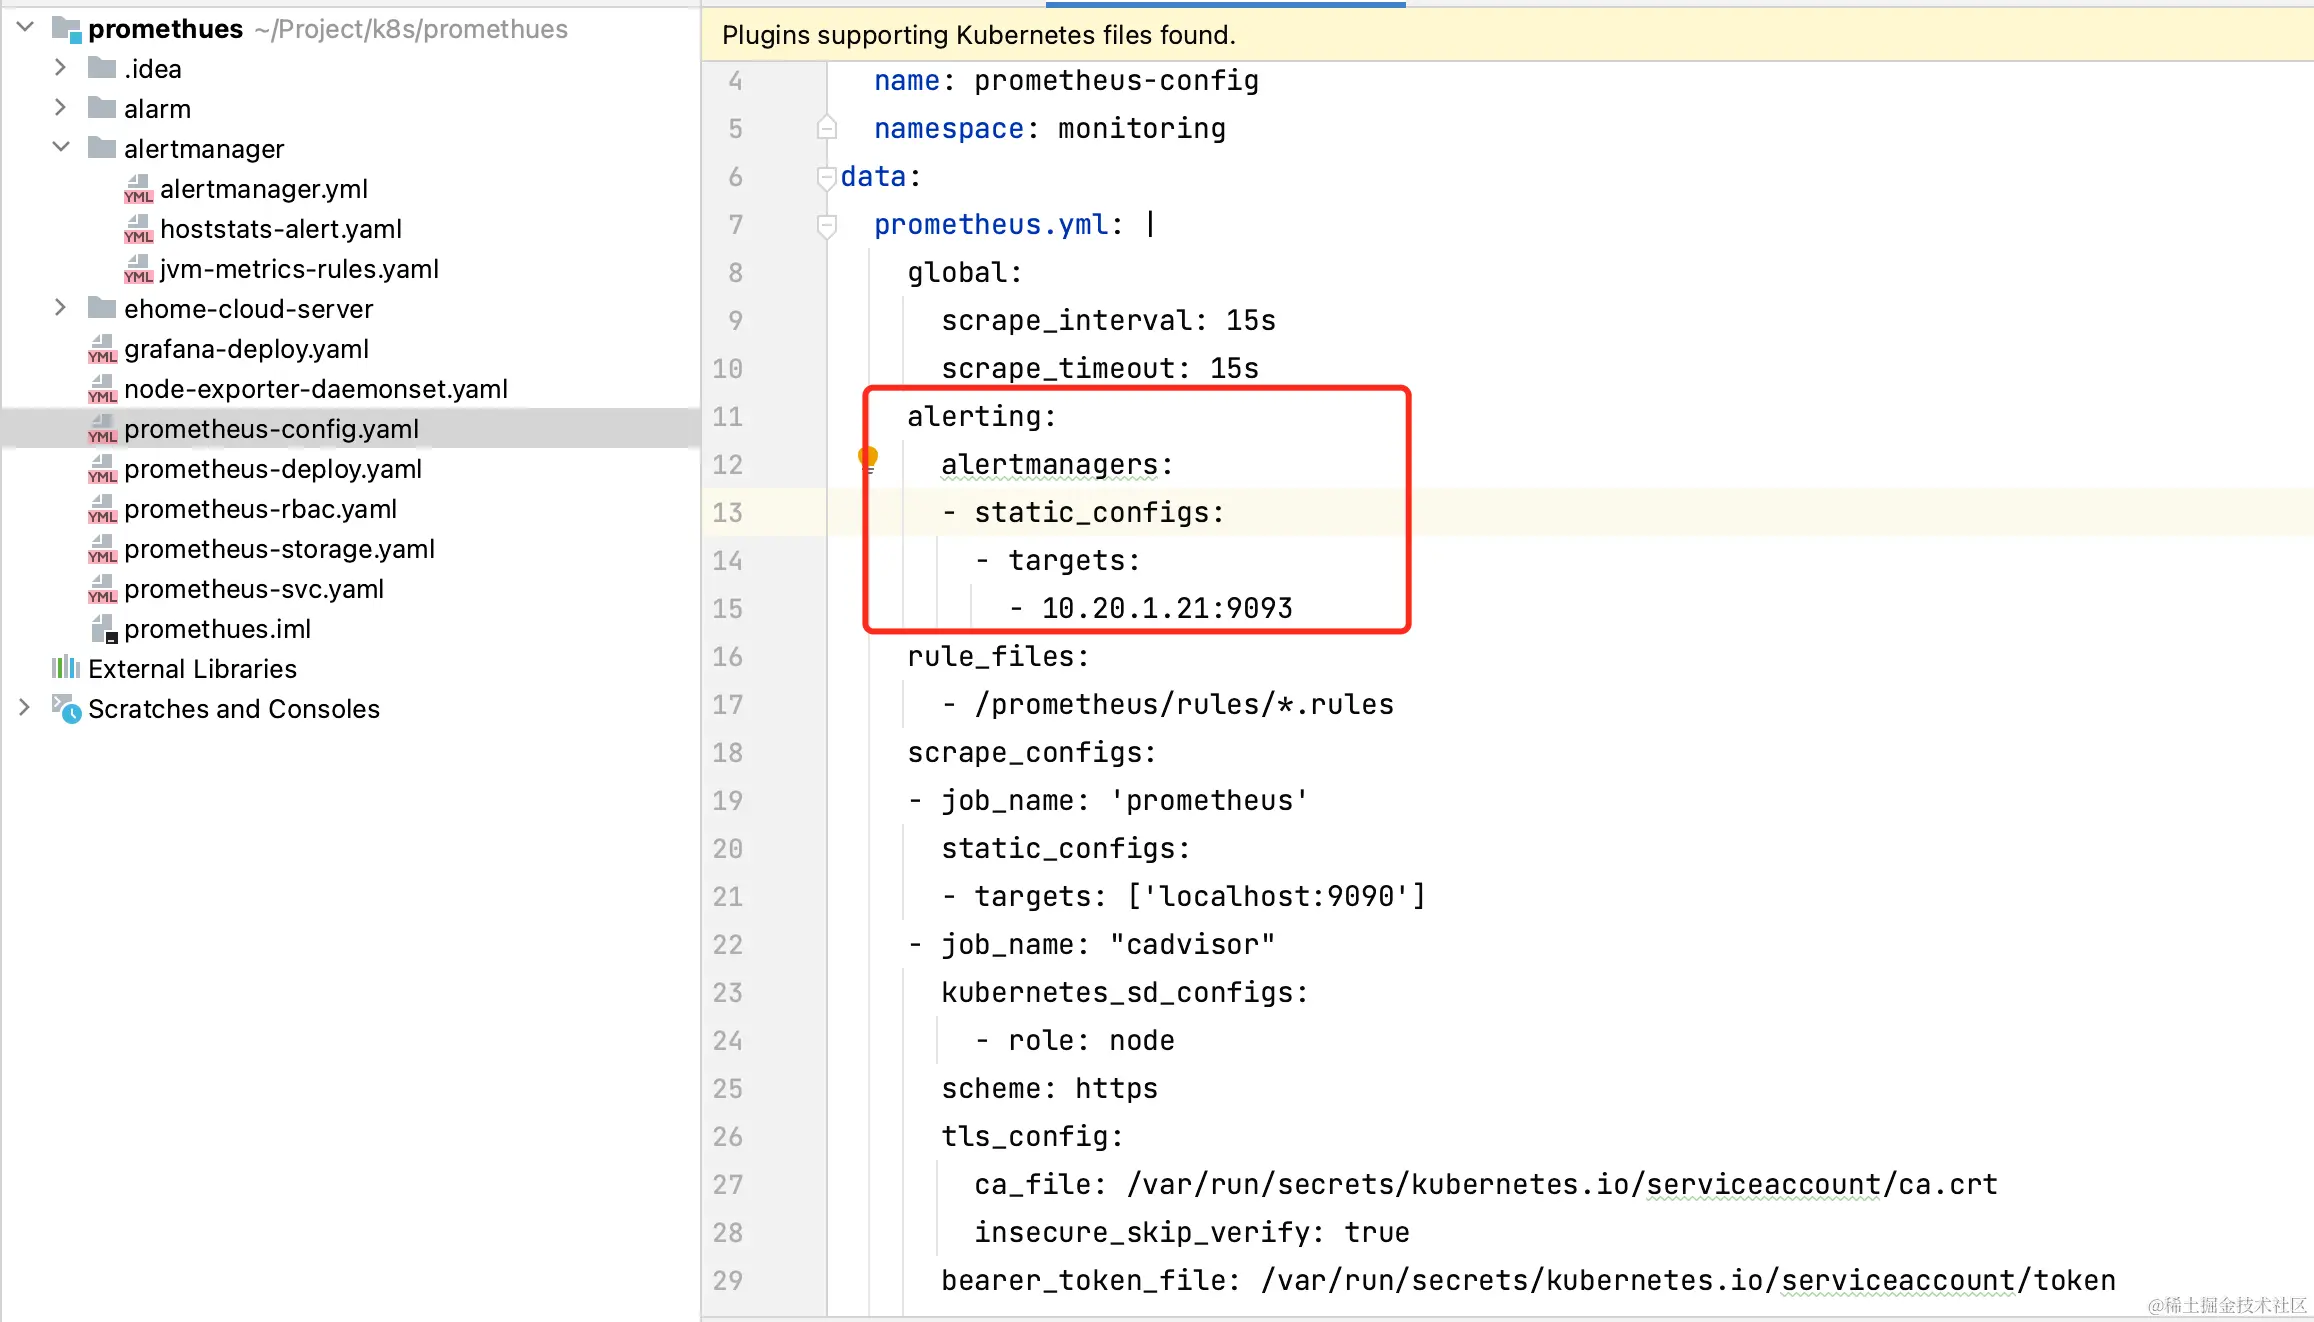2314x1322 pixels.
Task: Select hoststats-alert.yaml file
Action: (x=280, y=229)
